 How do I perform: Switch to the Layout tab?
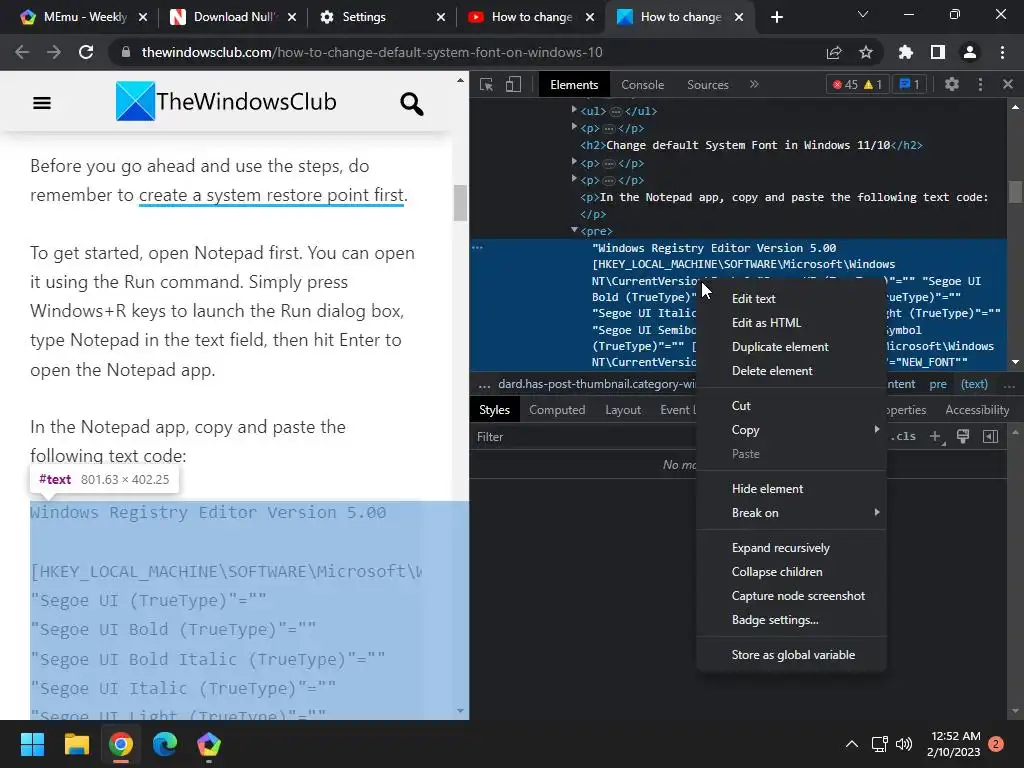coord(622,410)
